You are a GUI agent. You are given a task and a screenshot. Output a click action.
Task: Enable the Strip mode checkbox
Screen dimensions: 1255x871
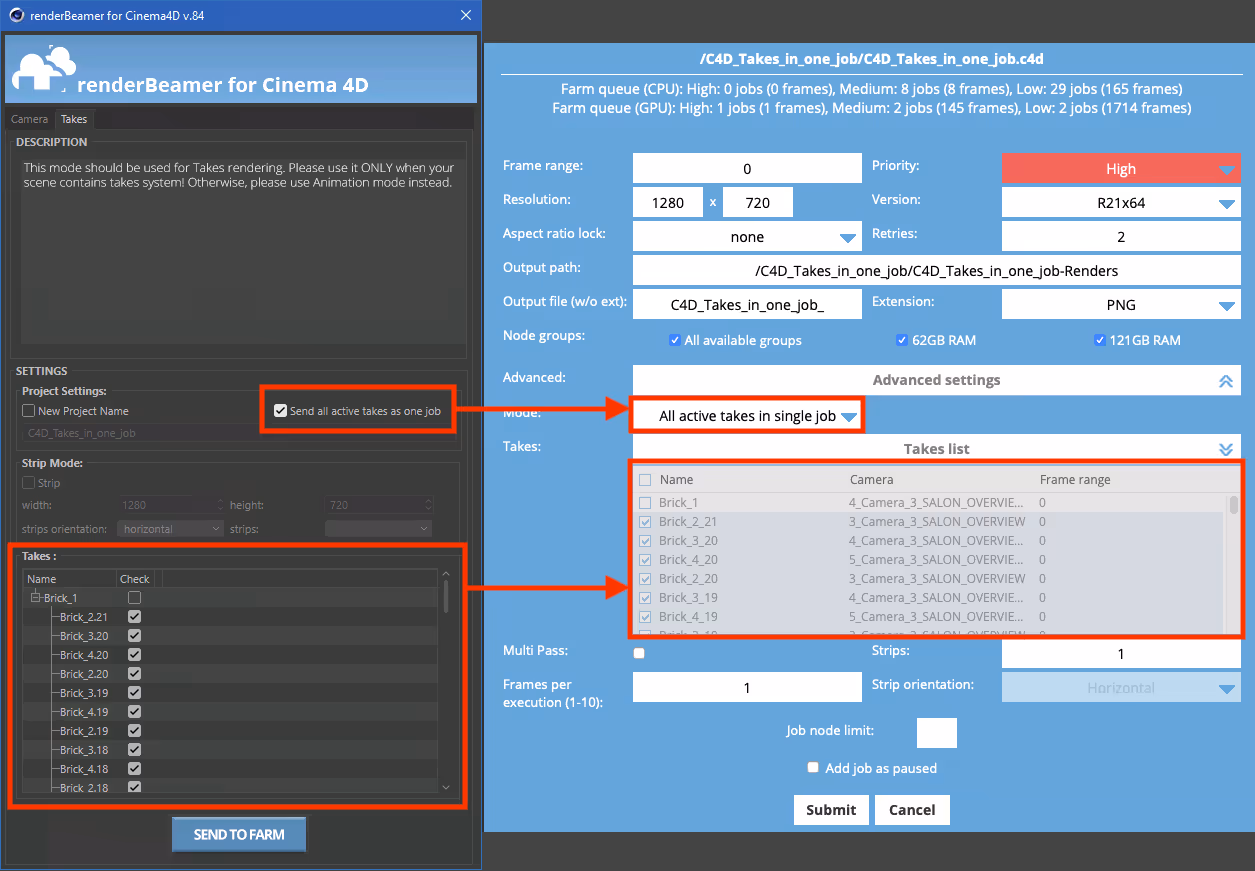tap(28, 483)
